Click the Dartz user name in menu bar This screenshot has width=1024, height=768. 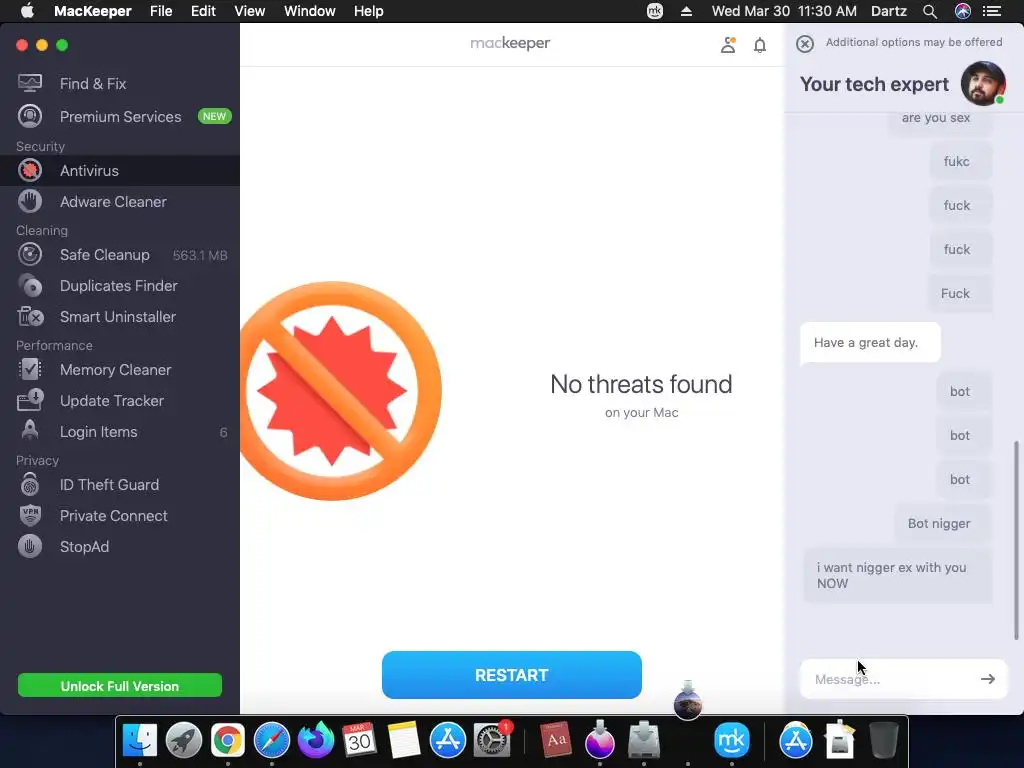[x=889, y=11]
